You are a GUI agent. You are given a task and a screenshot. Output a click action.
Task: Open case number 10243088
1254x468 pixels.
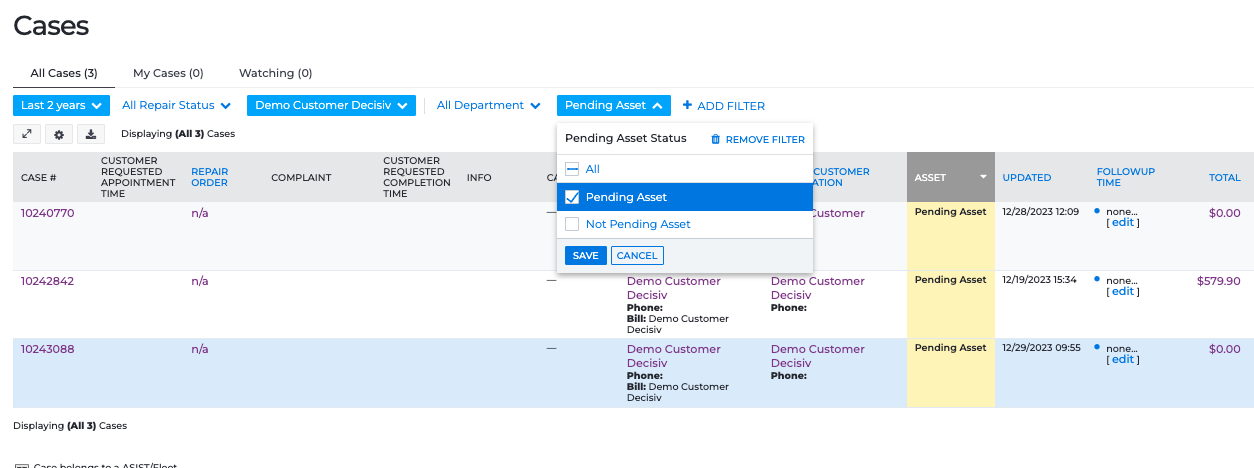pos(48,349)
